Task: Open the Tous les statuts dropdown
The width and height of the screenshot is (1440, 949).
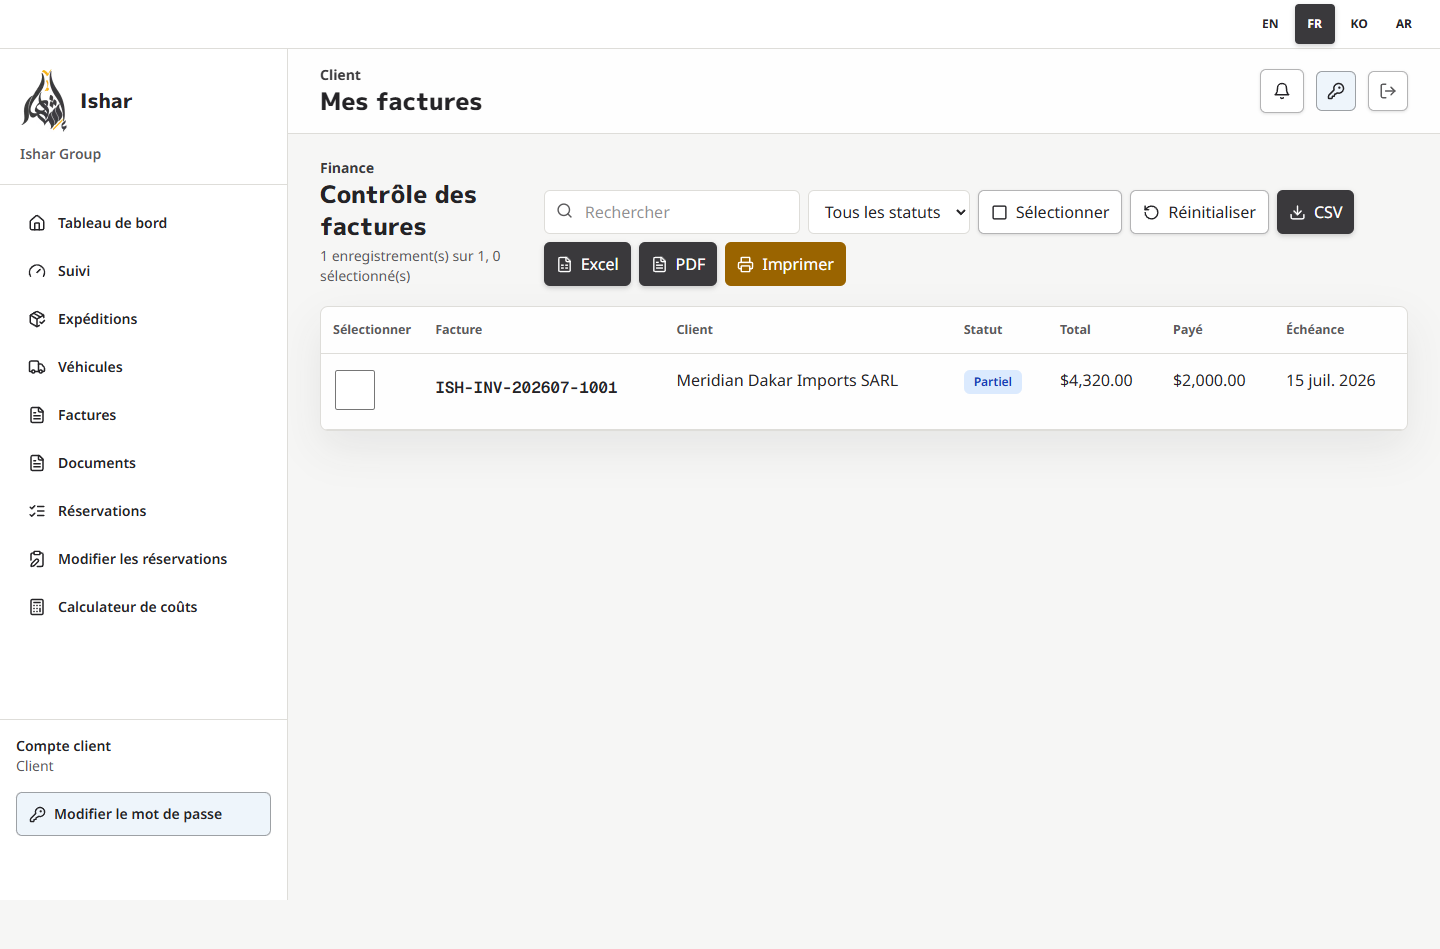Action: 889,212
